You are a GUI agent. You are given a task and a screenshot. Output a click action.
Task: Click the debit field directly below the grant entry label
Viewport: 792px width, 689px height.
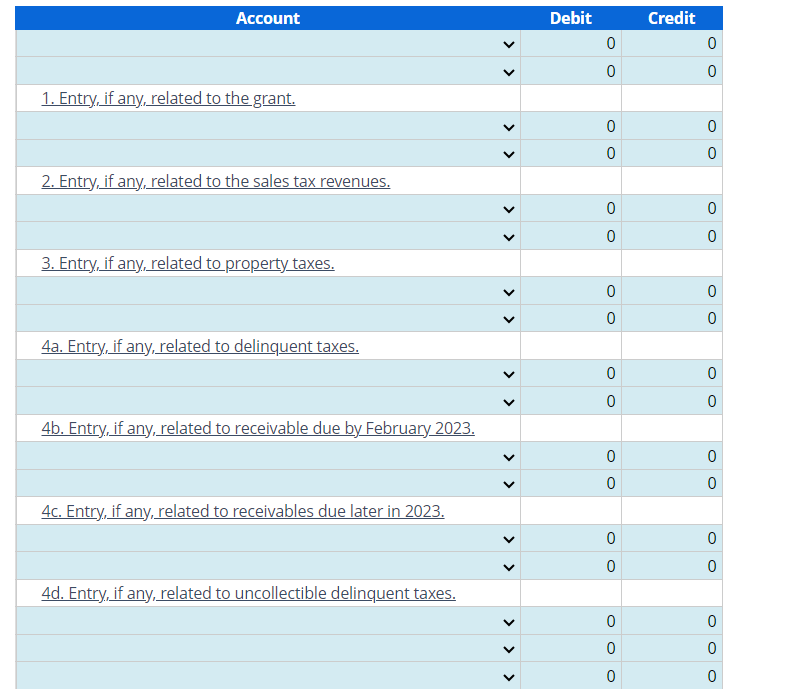571,126
